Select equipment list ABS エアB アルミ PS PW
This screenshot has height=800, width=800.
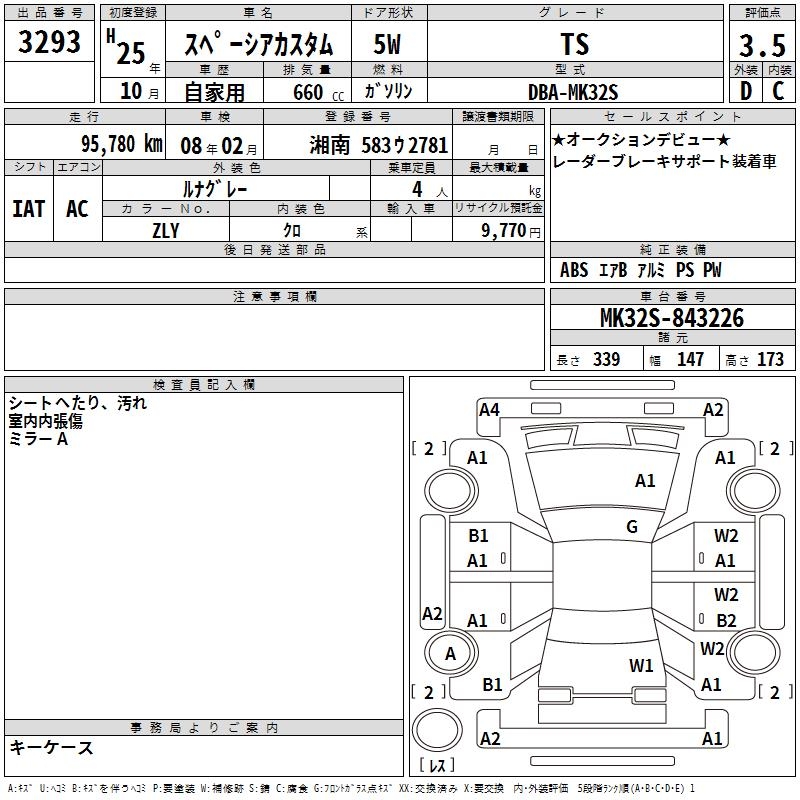coord(640,270)
